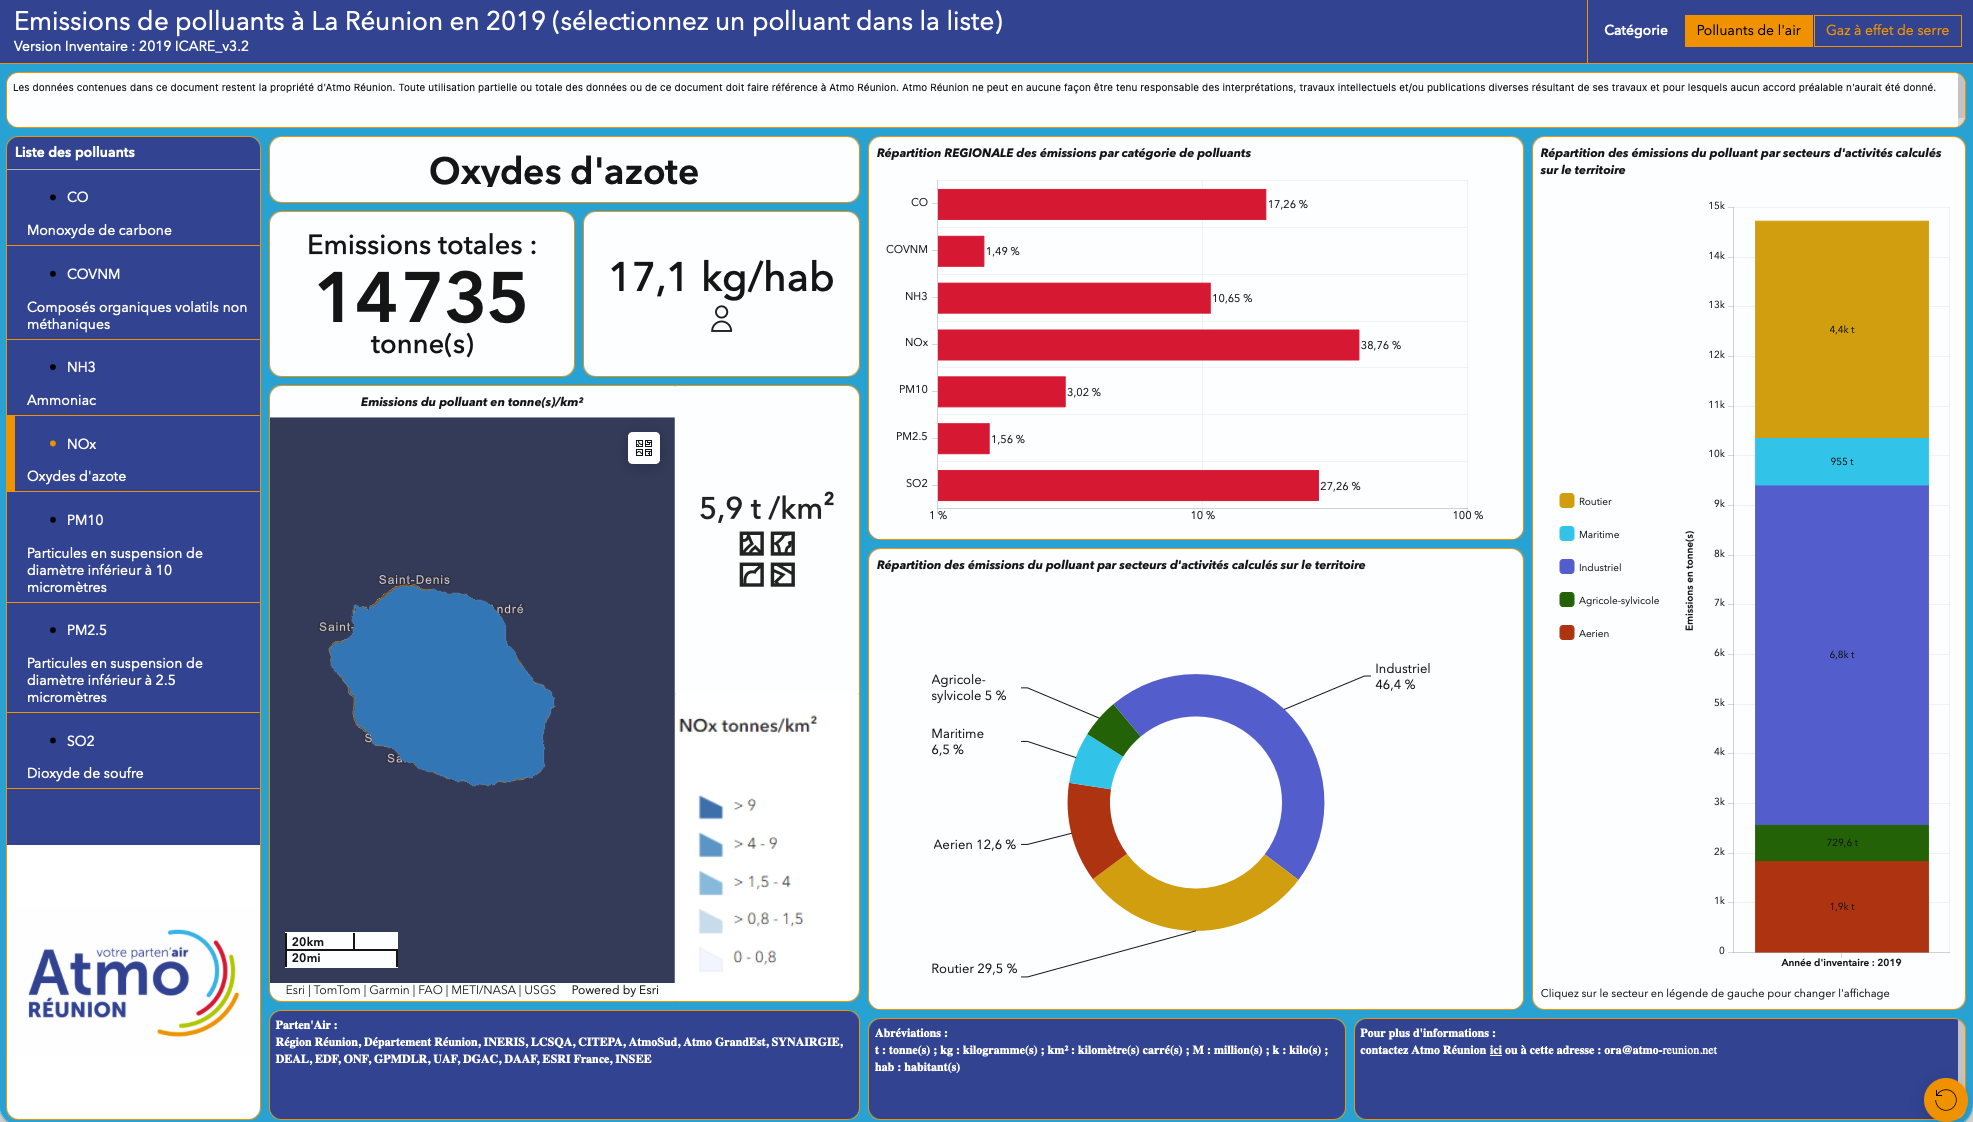The image size is (1973, 1122).
Task: Click the '0 - 0,8' map legend swatch
Action: point(711,958)
